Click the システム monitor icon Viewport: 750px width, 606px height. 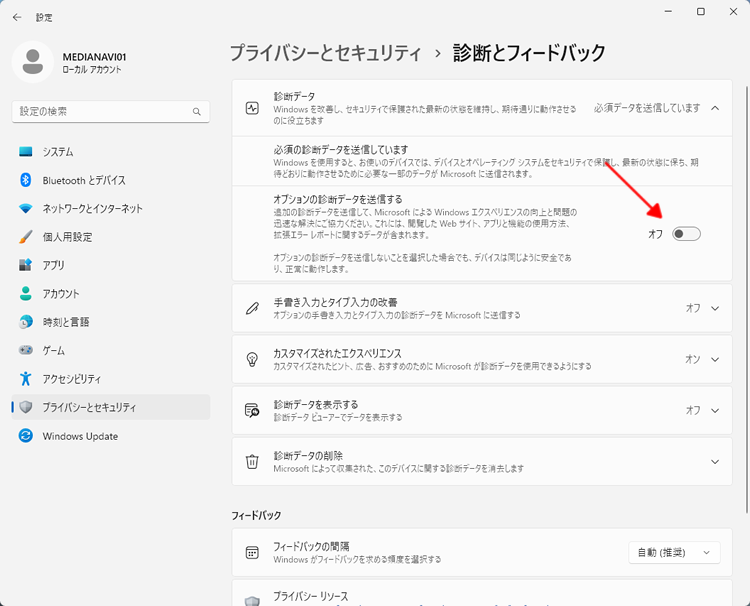click(x=25, y=152)
